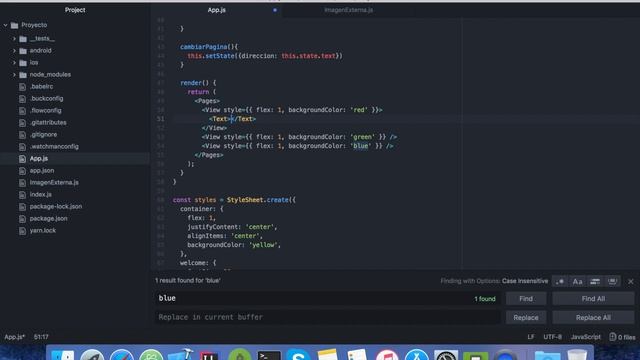640x360 pixels.
Task: Expand the android folder chevron
Action: click(14, 51)
